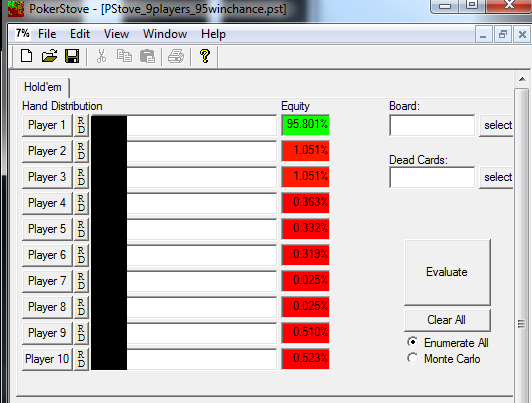Click the RD button for Player 7

coord(81,281)
